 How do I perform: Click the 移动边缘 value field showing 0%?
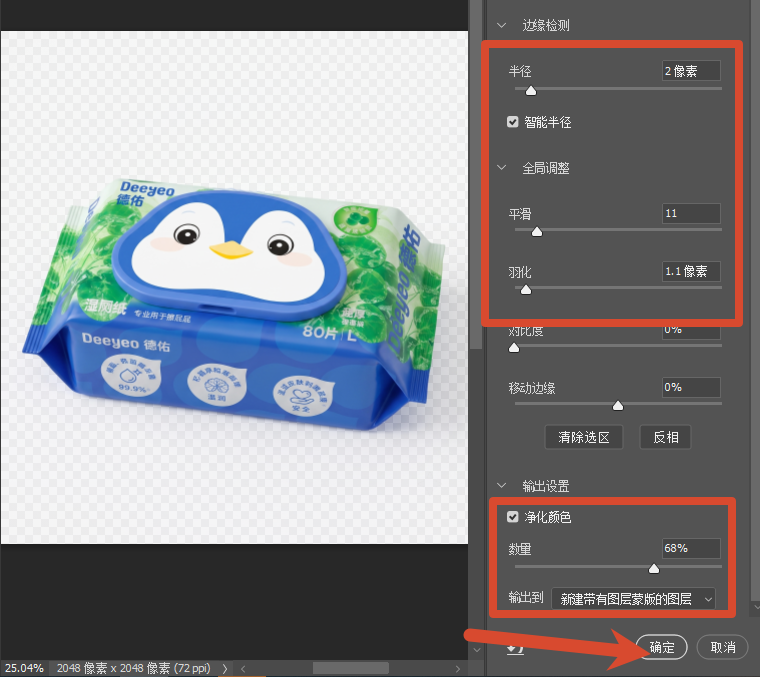[x=691, y=387]
